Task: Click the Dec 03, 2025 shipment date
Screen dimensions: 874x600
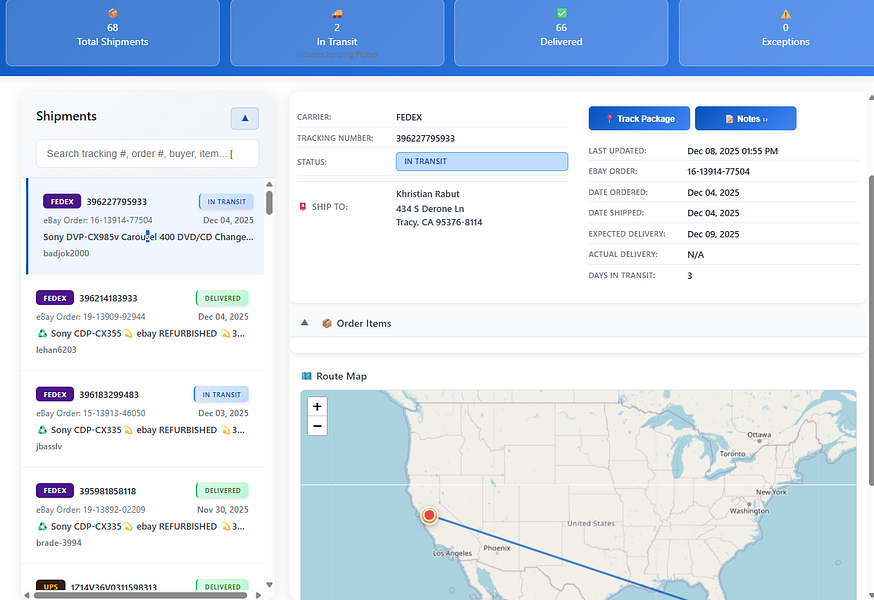Action: tap(224, 413)
